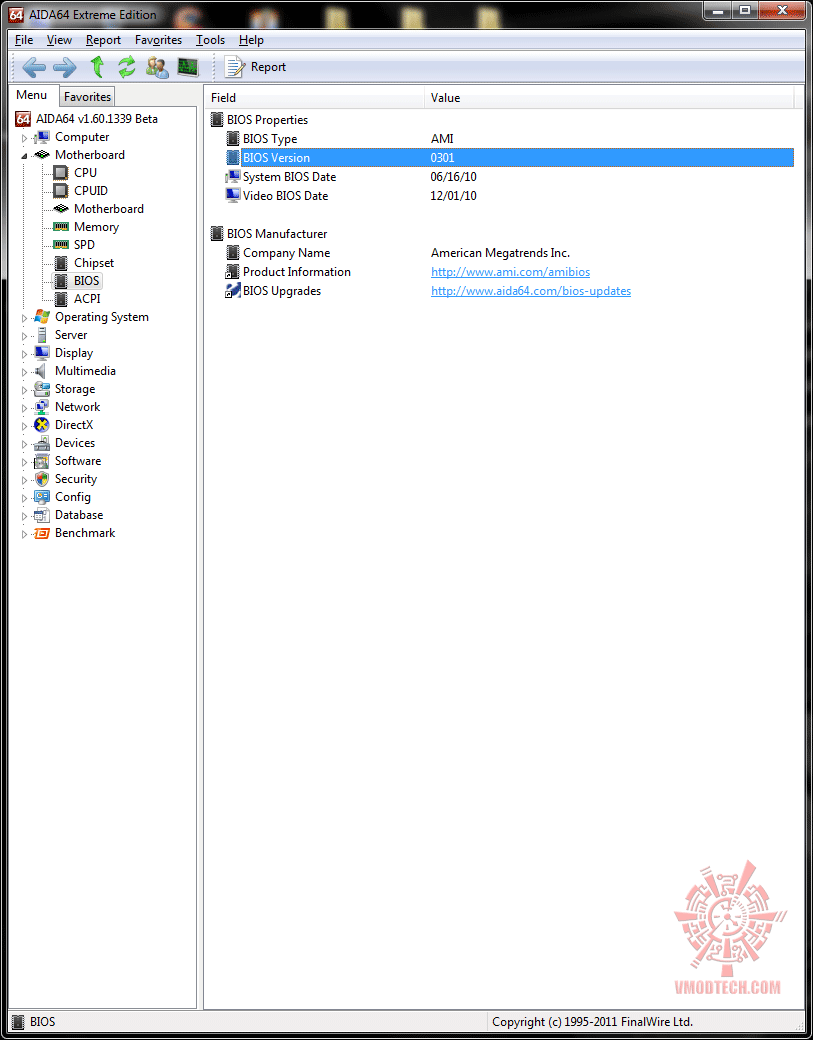Click the Server tower icon
This screenshot has width=813, height=1040.
[x=42, y=335]
